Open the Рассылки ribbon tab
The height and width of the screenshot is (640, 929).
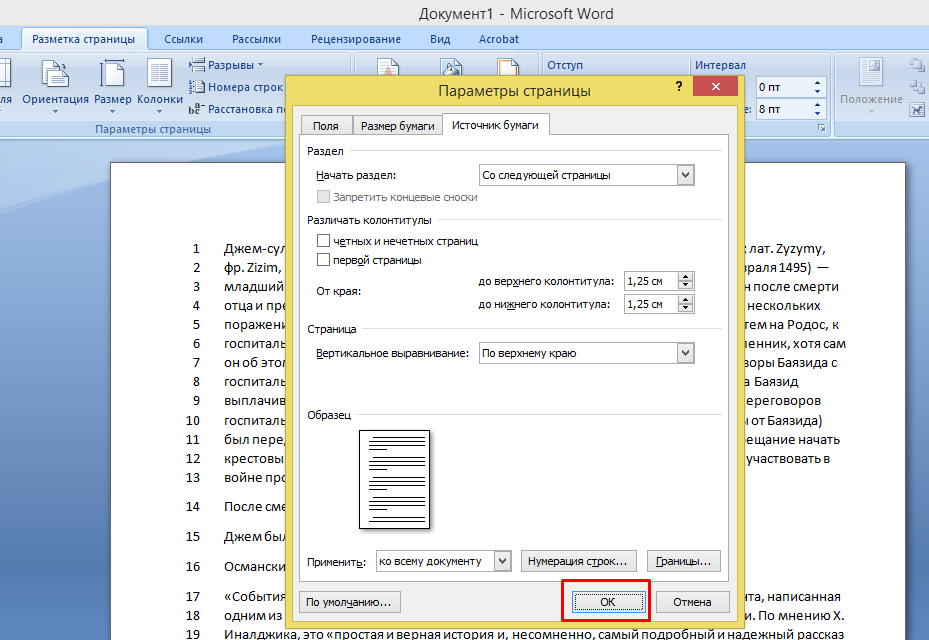click(257, 39)
